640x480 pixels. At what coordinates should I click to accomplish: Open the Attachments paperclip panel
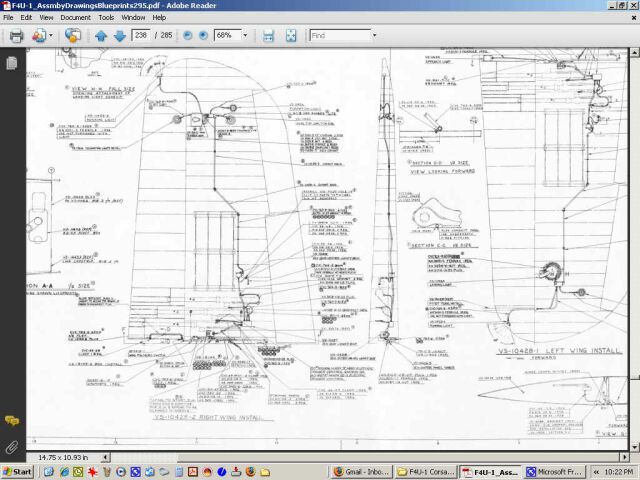[x=12, y=447]
